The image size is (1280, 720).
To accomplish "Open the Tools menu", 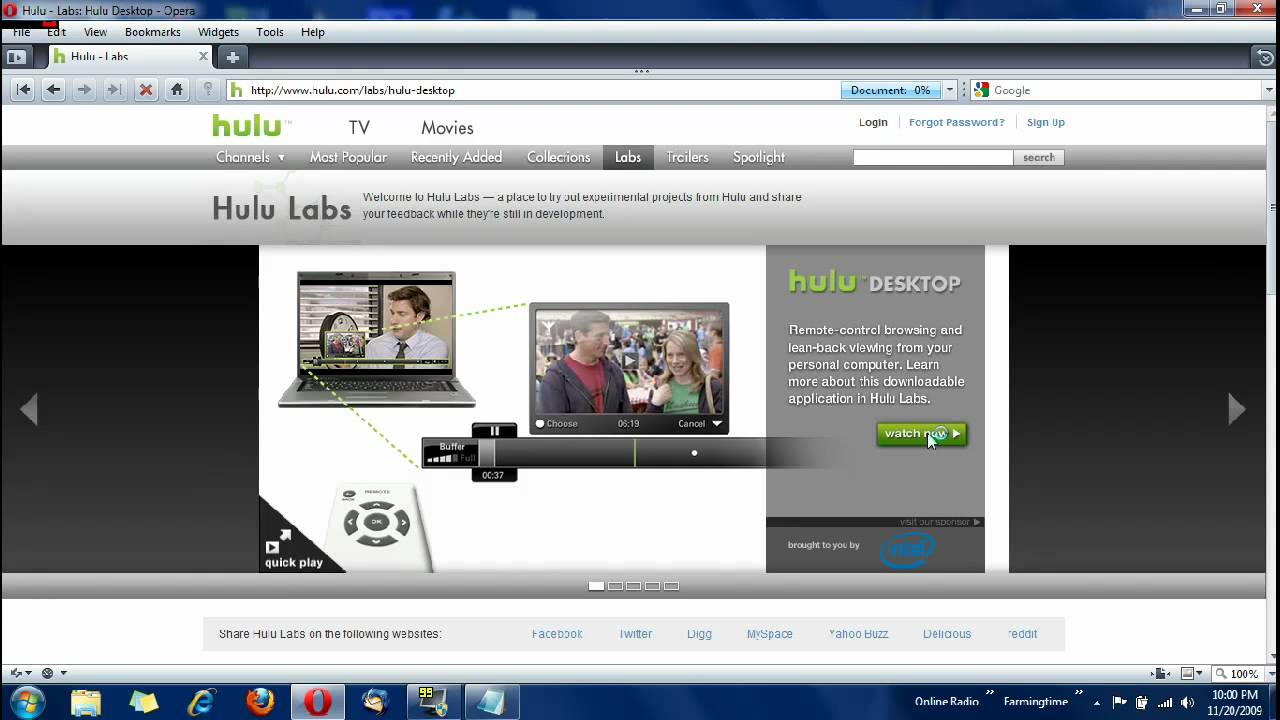I will (x=270, y=32).
